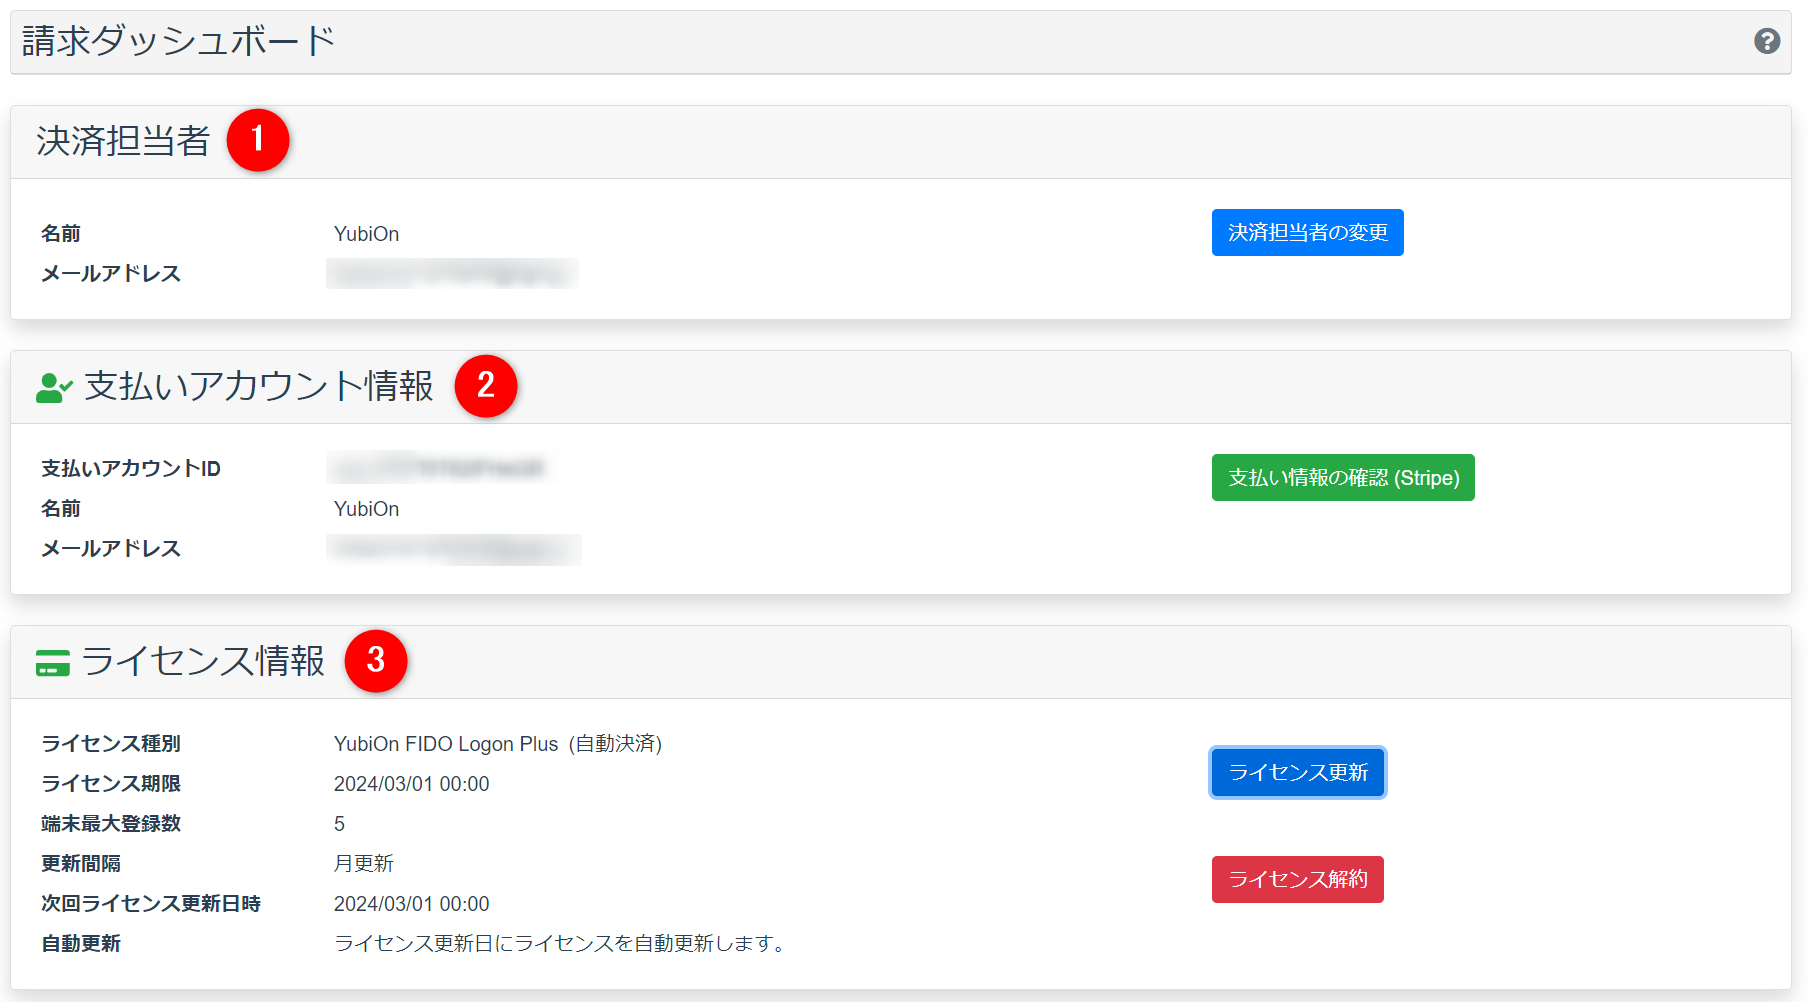Click メールアドレス label in 支払いアカウント情報 section

click(x=111, y=549)
